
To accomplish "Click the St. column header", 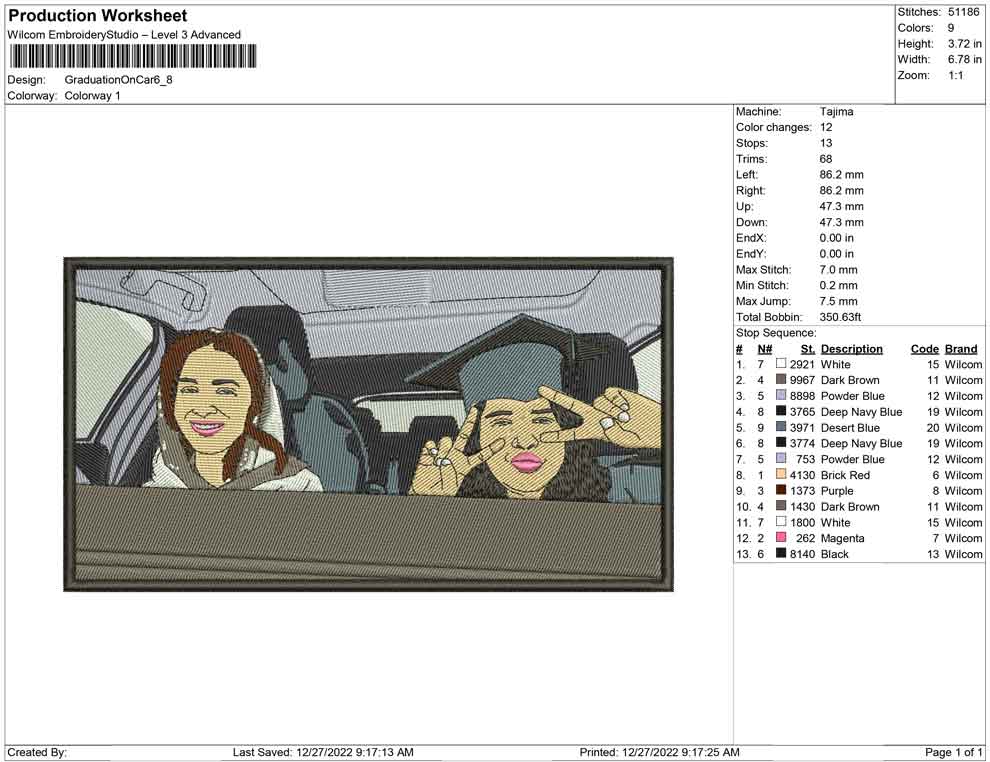I will (x=807, y=348).
